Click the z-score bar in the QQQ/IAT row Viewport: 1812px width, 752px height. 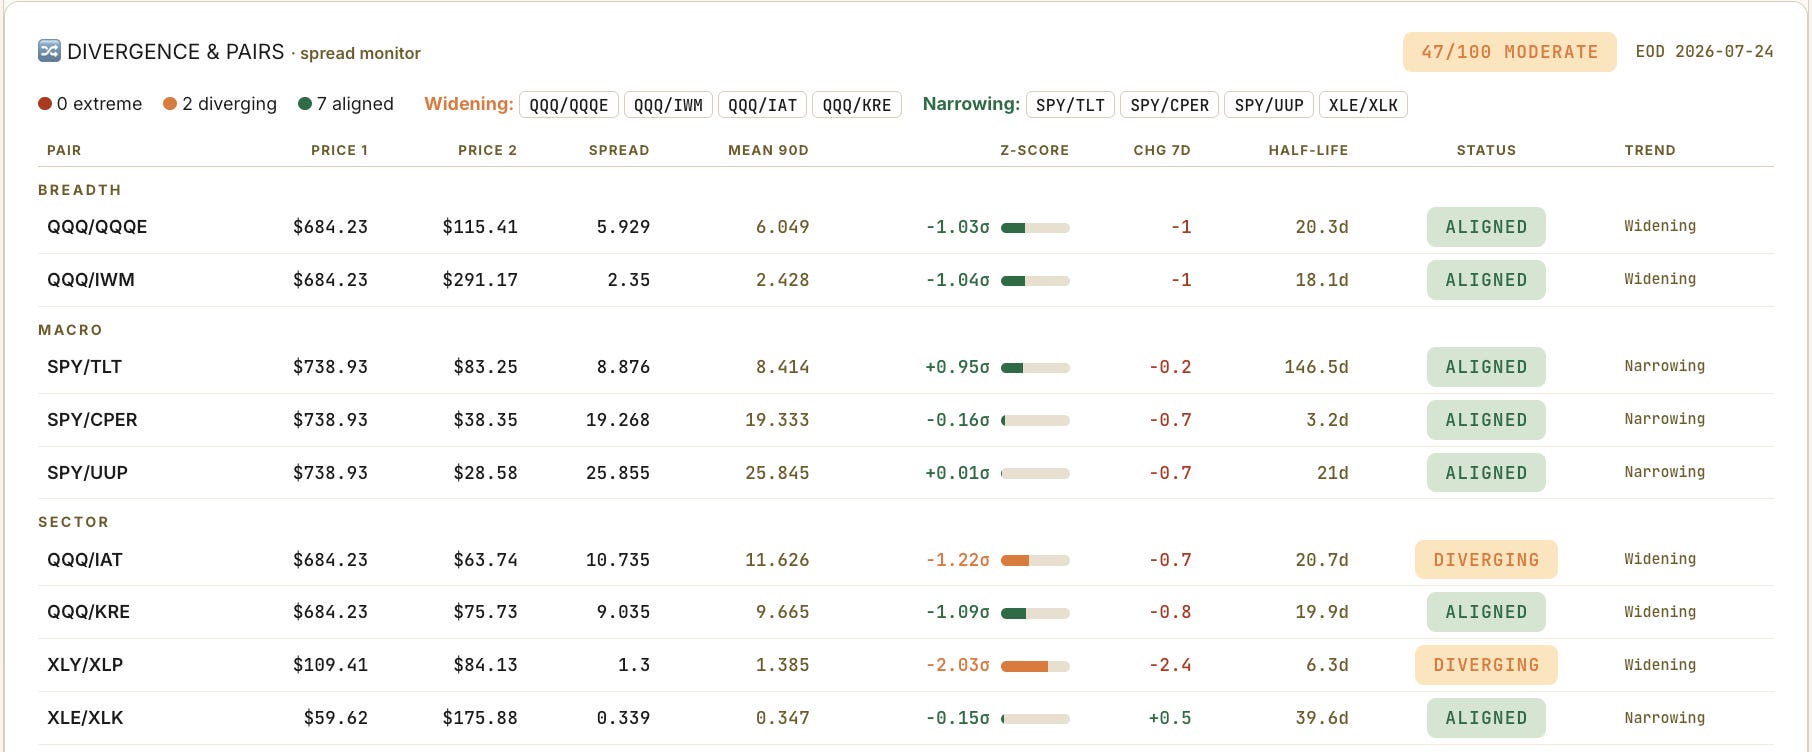coord(1035,561)
